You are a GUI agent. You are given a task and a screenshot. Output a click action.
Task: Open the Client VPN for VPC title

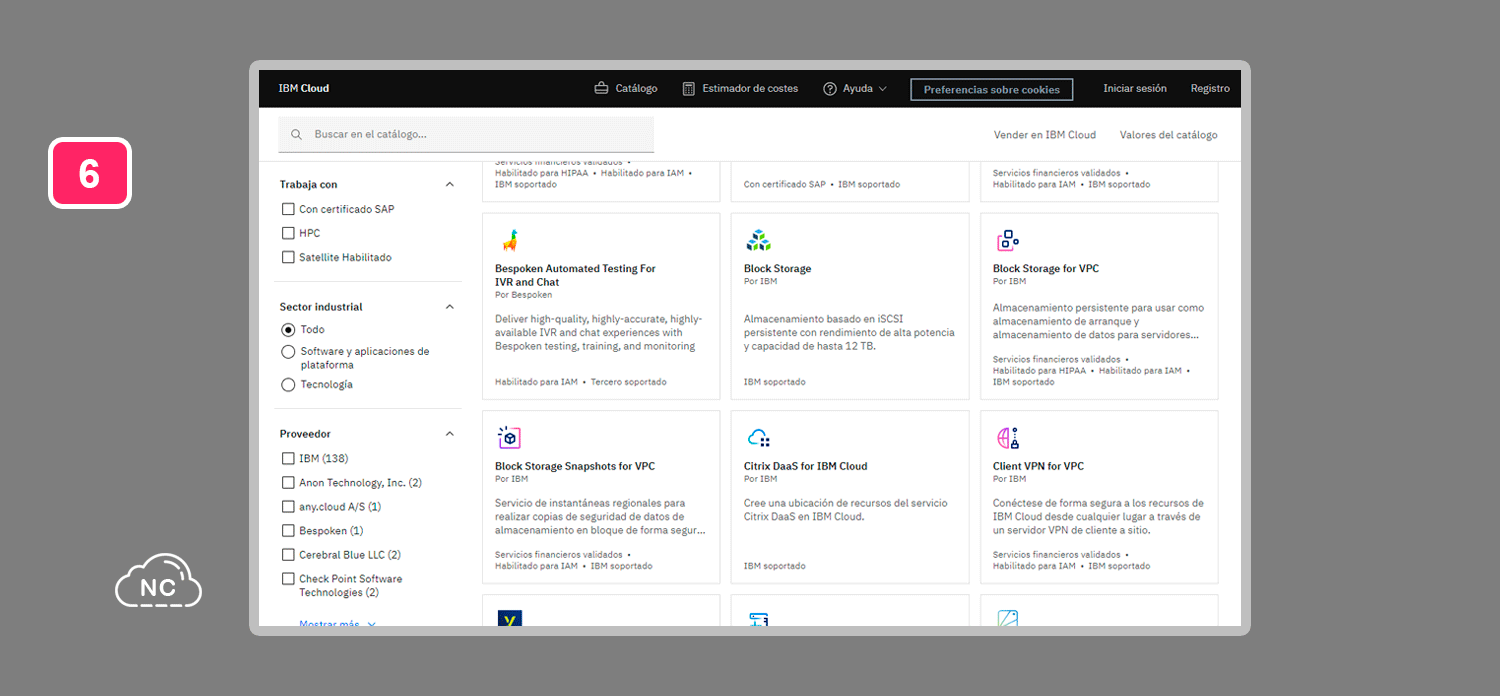1038,466
